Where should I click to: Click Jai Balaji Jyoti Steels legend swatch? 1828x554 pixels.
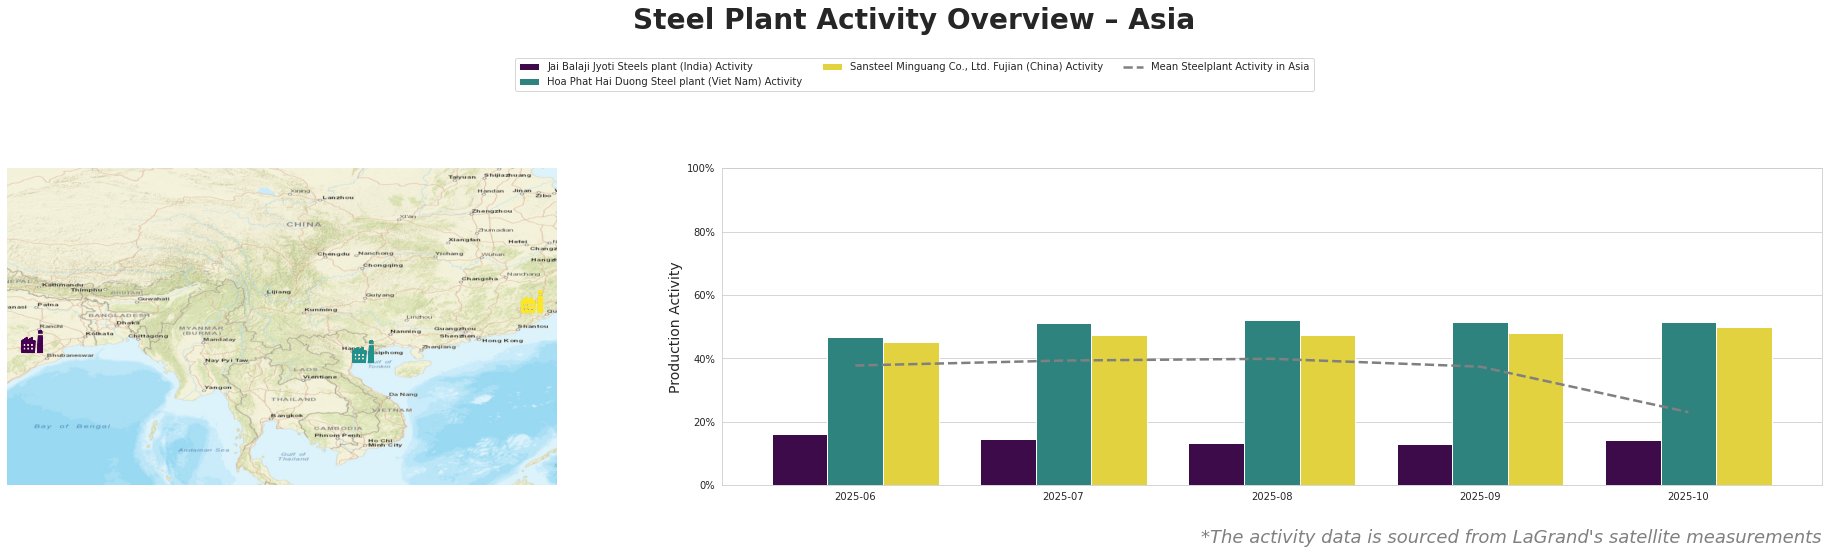tap(530, 67)
